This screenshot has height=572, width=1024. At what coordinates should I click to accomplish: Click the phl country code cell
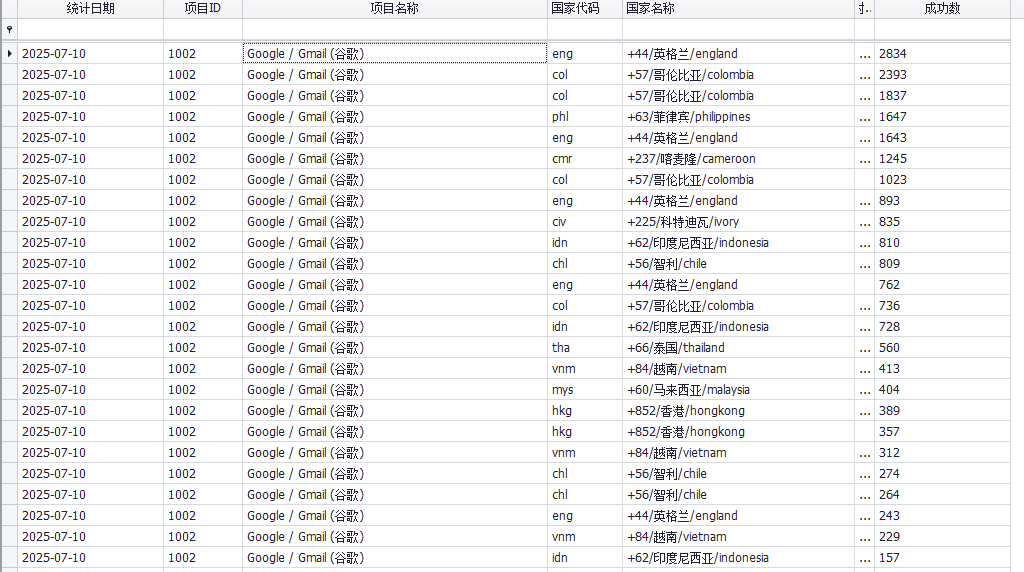point(584,116)
